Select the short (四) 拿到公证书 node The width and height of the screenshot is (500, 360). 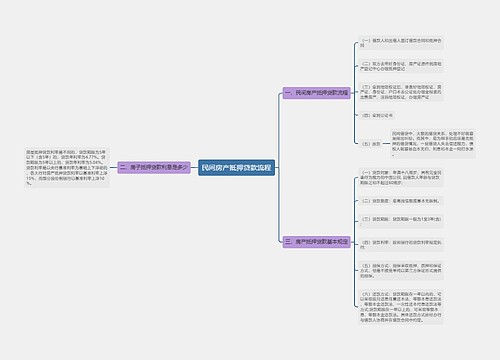(377, 115)
